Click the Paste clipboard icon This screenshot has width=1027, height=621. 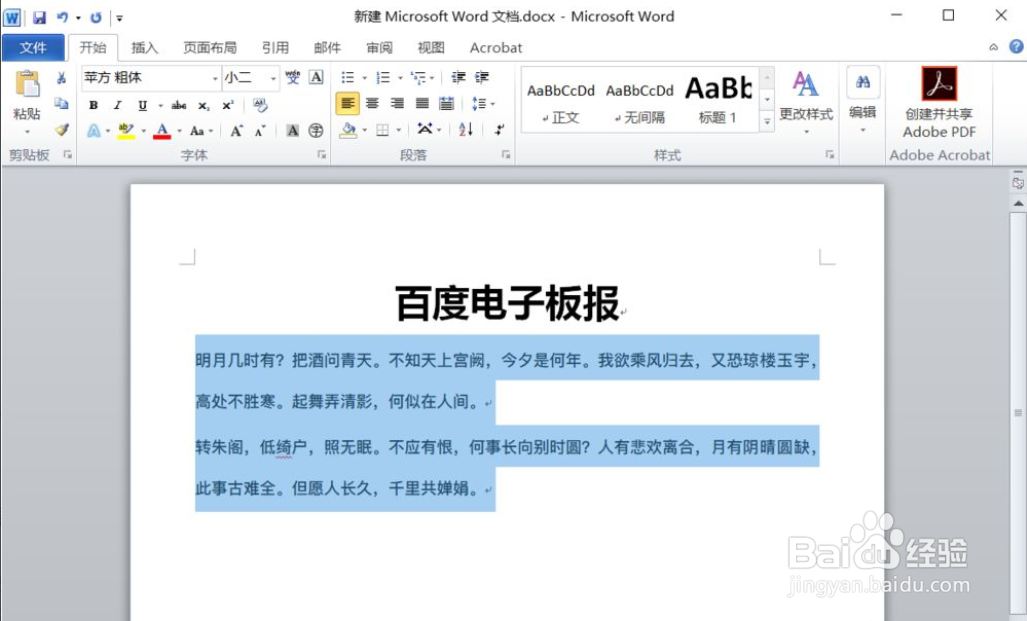click(x=28, y=85)
